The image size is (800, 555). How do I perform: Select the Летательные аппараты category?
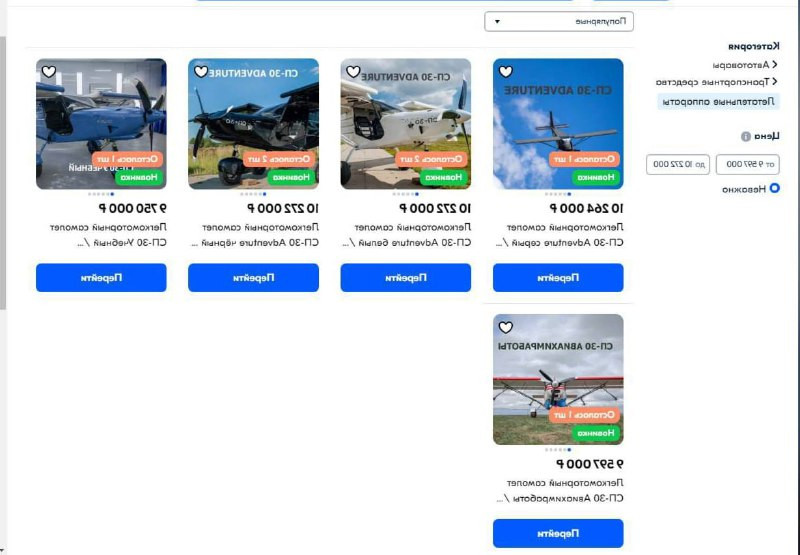click(x=718, y=102)
